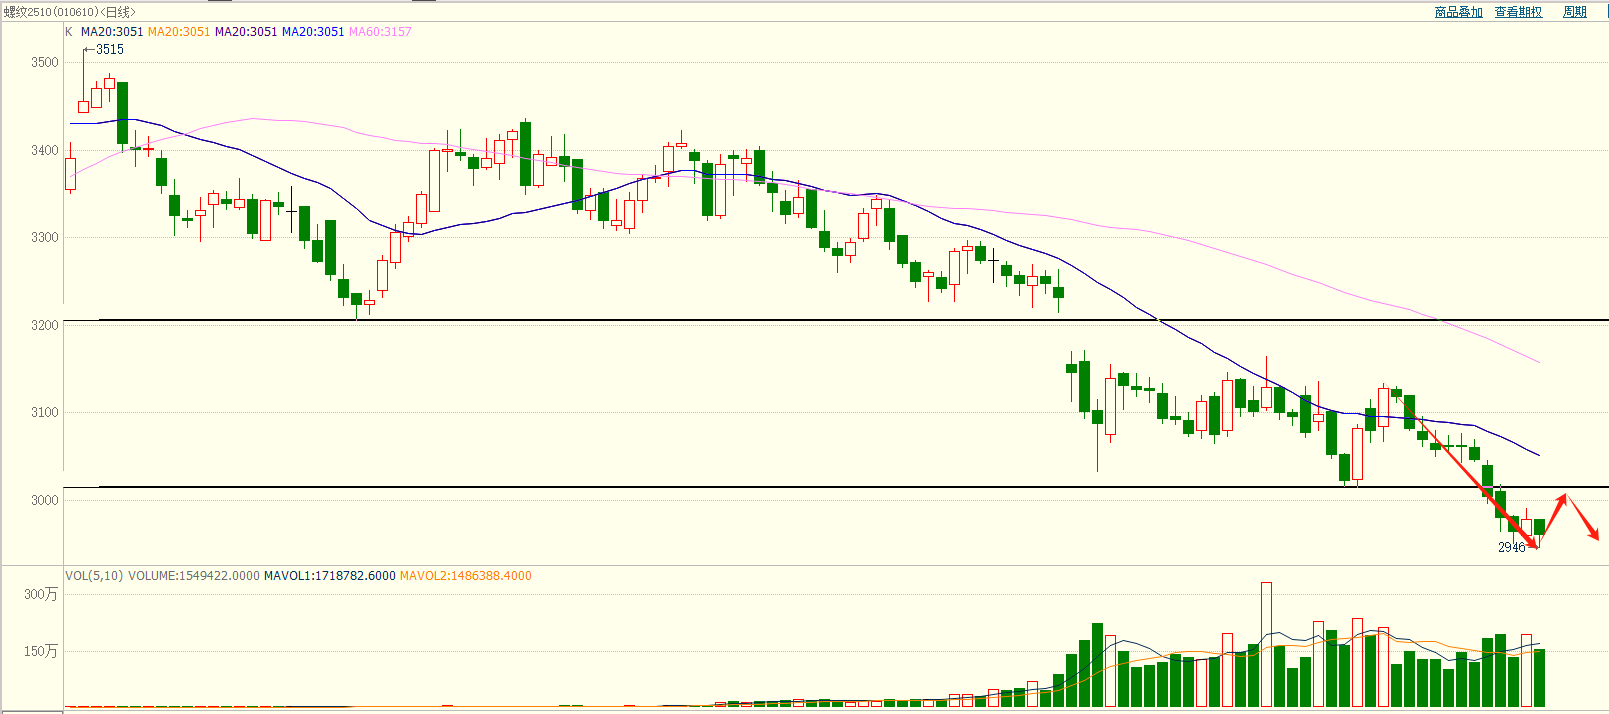Select the orange MA20:3051 label
This screenshot has width=1609, height=714.
tap(179, 32)
